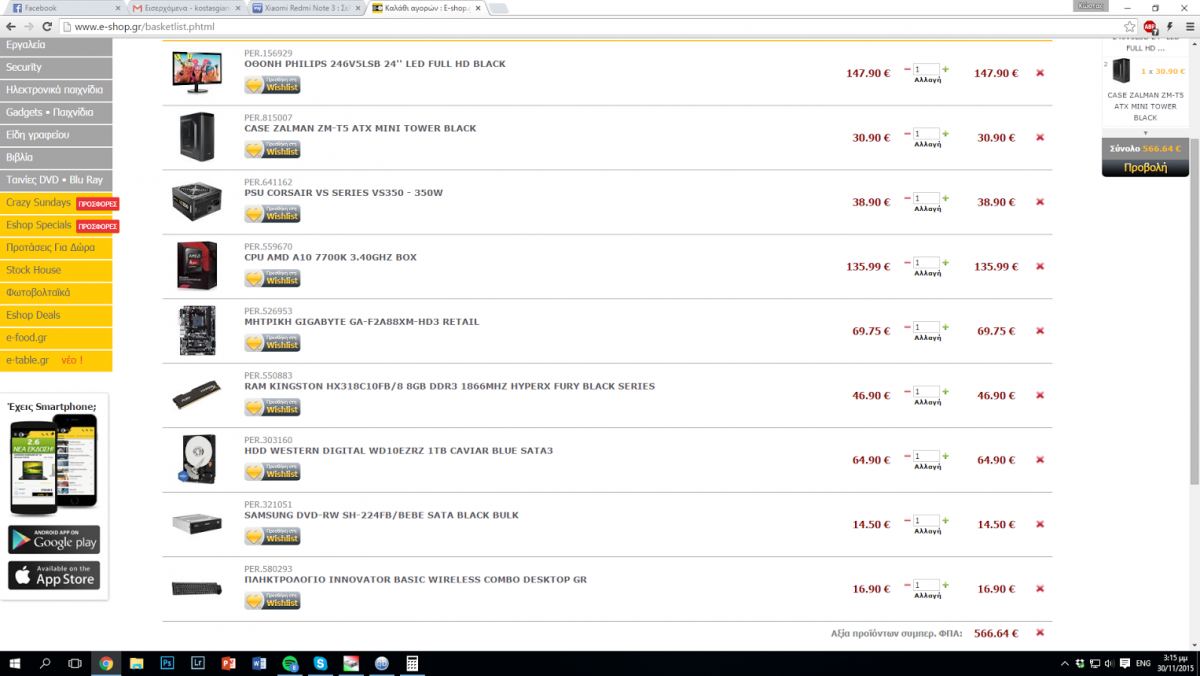Click Αλλαγή under the Samsung DVD-RW quantity
The height and width of the screenshot is (676, 1200).
click(927, 531)
